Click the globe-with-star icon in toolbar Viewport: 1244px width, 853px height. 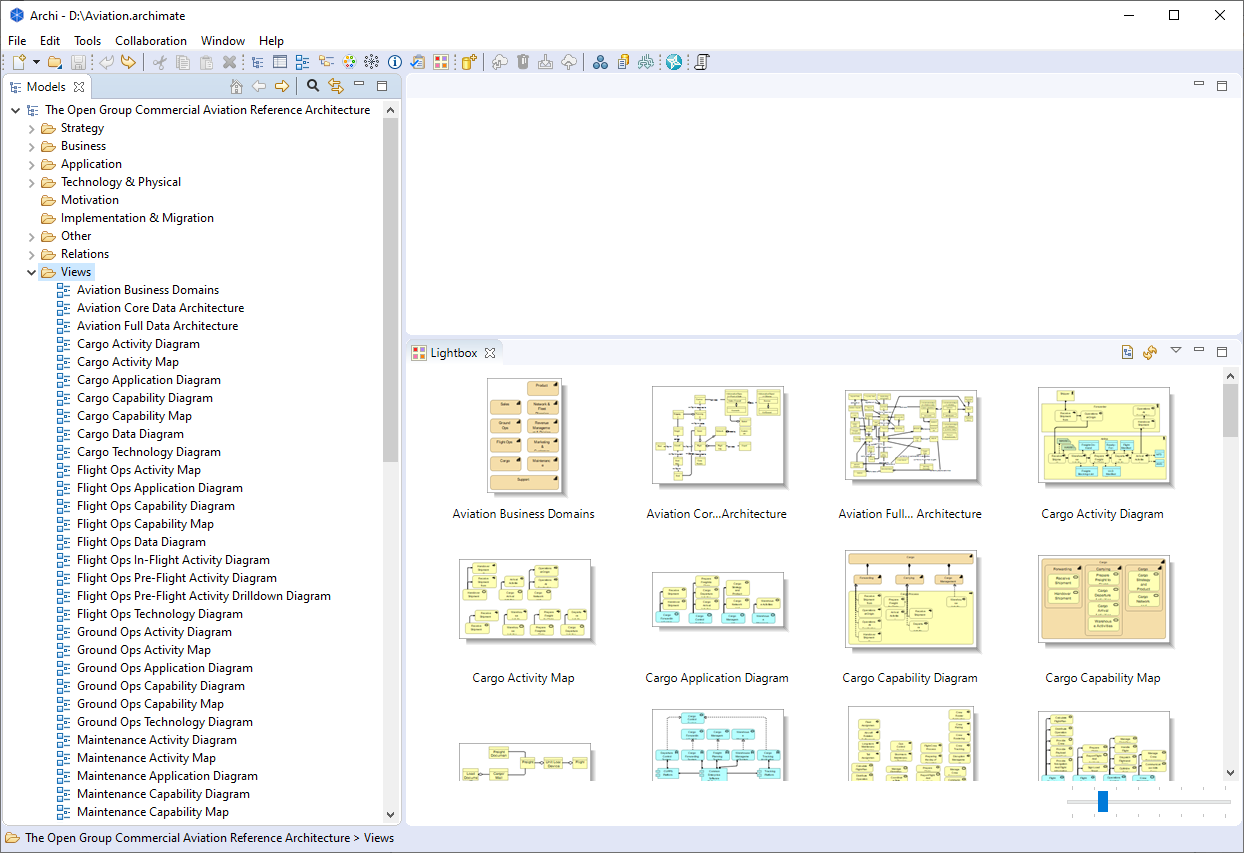pyautogui.click(x=674, y=62)
